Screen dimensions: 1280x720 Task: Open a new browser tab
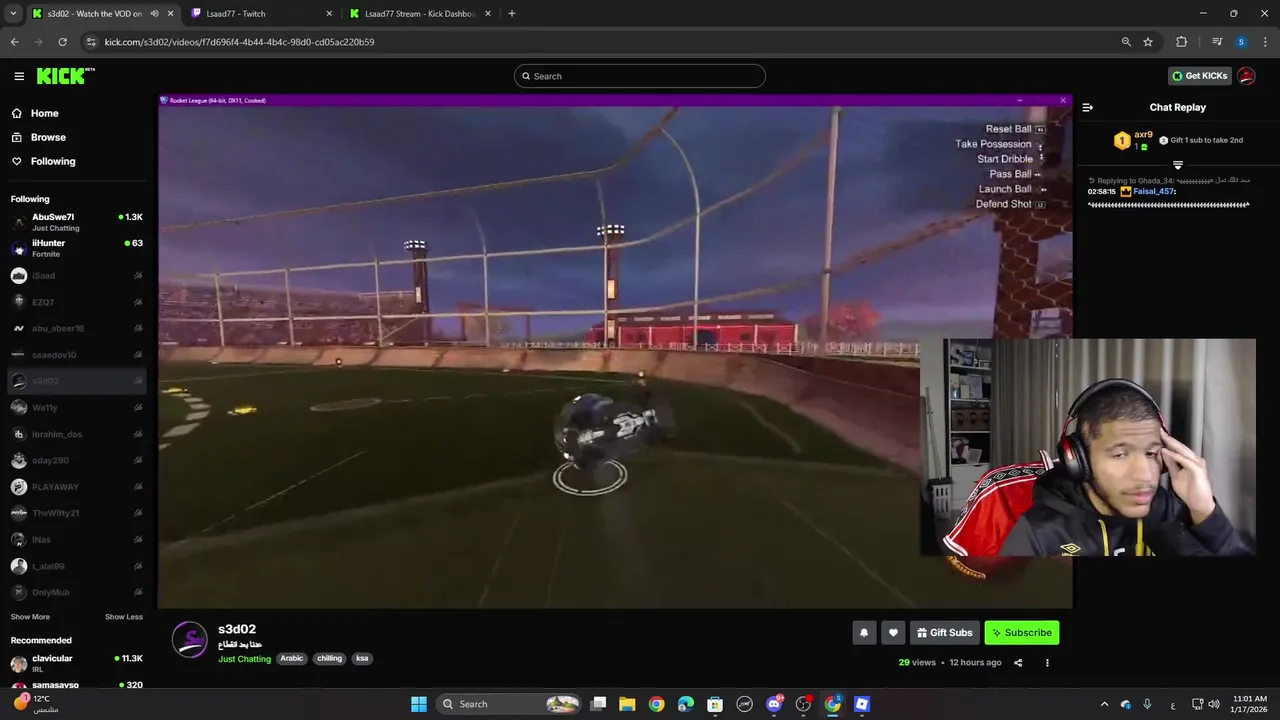click(512, 14)
